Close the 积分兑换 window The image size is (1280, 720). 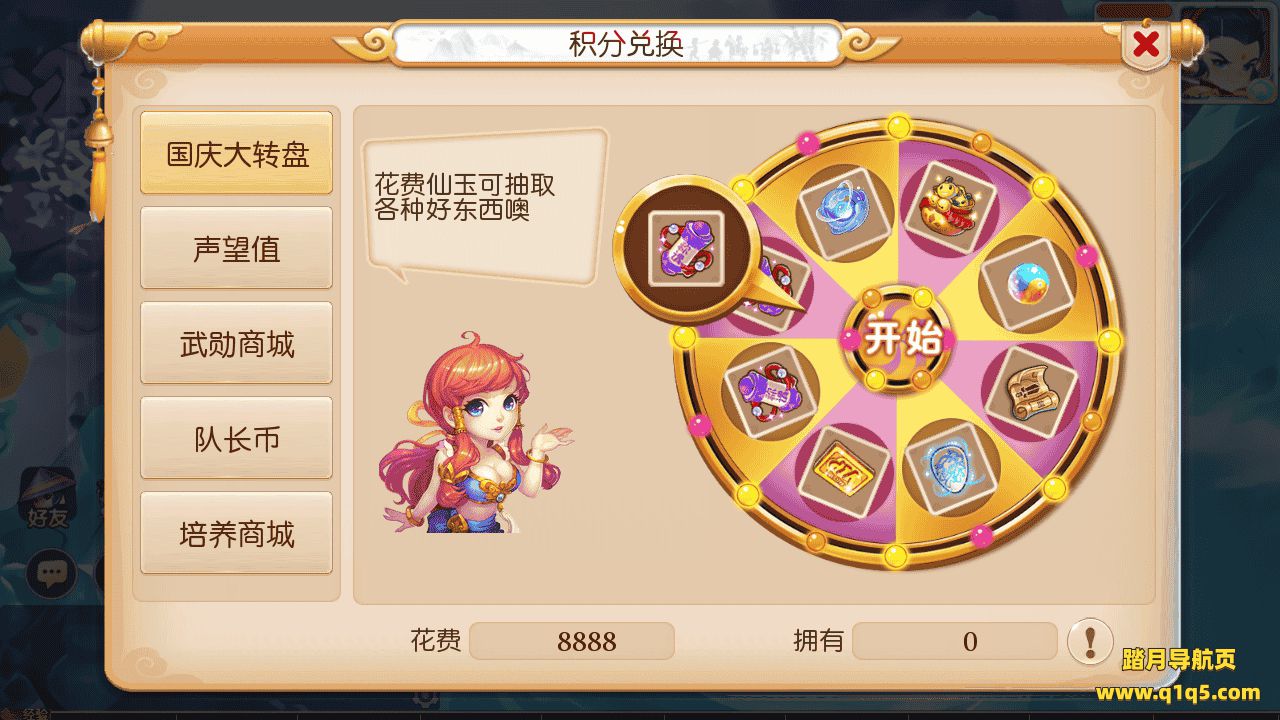(1146, 44)
